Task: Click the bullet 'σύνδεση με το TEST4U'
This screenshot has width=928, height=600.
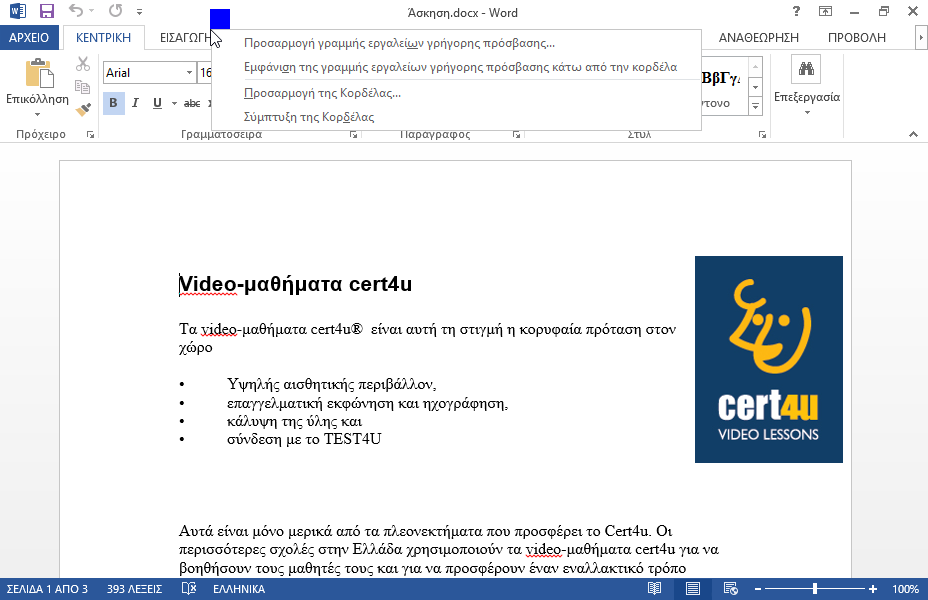Action: [x=304, y=439]
